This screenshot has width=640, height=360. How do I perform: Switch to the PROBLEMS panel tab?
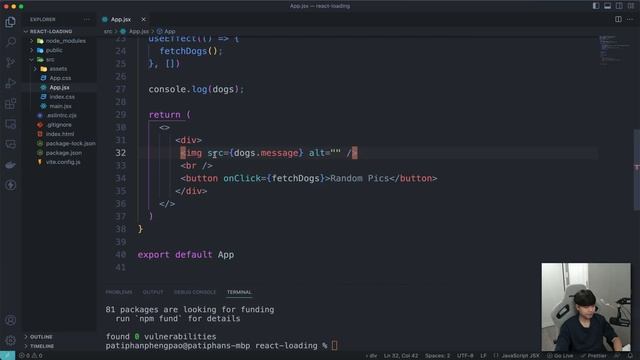click(119, 292)
